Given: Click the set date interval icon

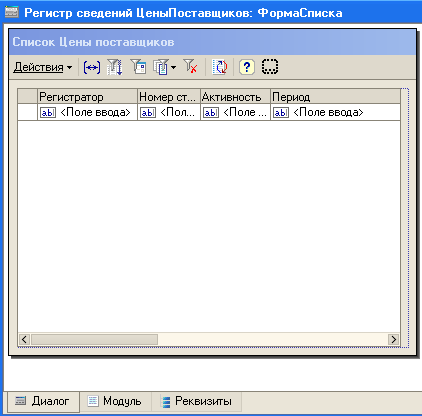Looking at the screenshot, I should click(x=92, y=67).
